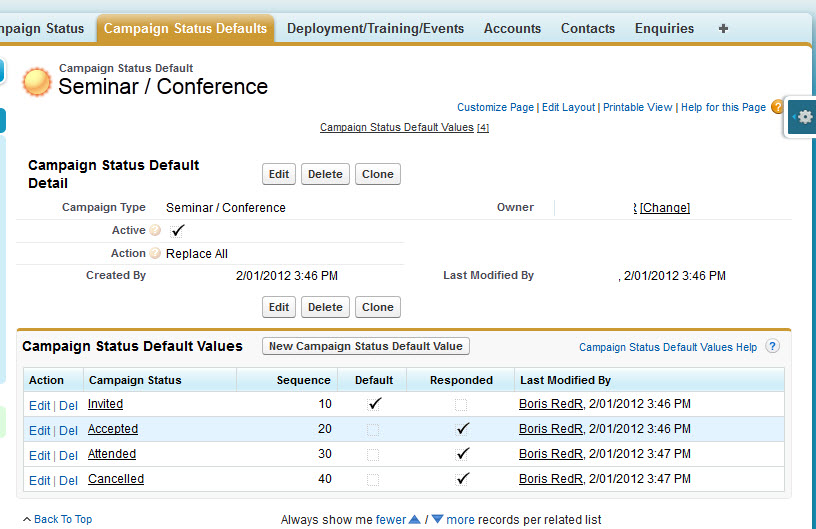This screenshot has height=529, width=816.
Task: Click the more records down arrow
Action: point(437,519)
